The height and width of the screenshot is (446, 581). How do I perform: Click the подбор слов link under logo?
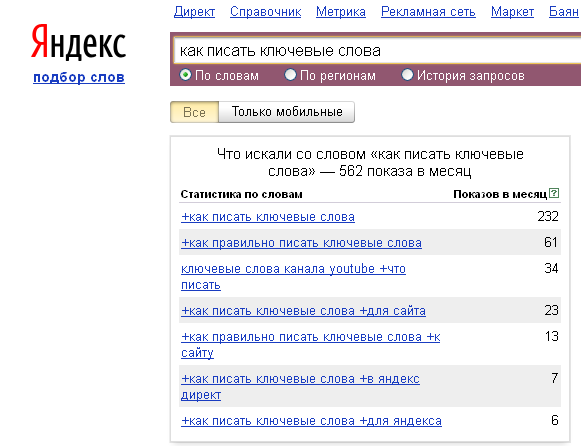click(x=79, y=77)
